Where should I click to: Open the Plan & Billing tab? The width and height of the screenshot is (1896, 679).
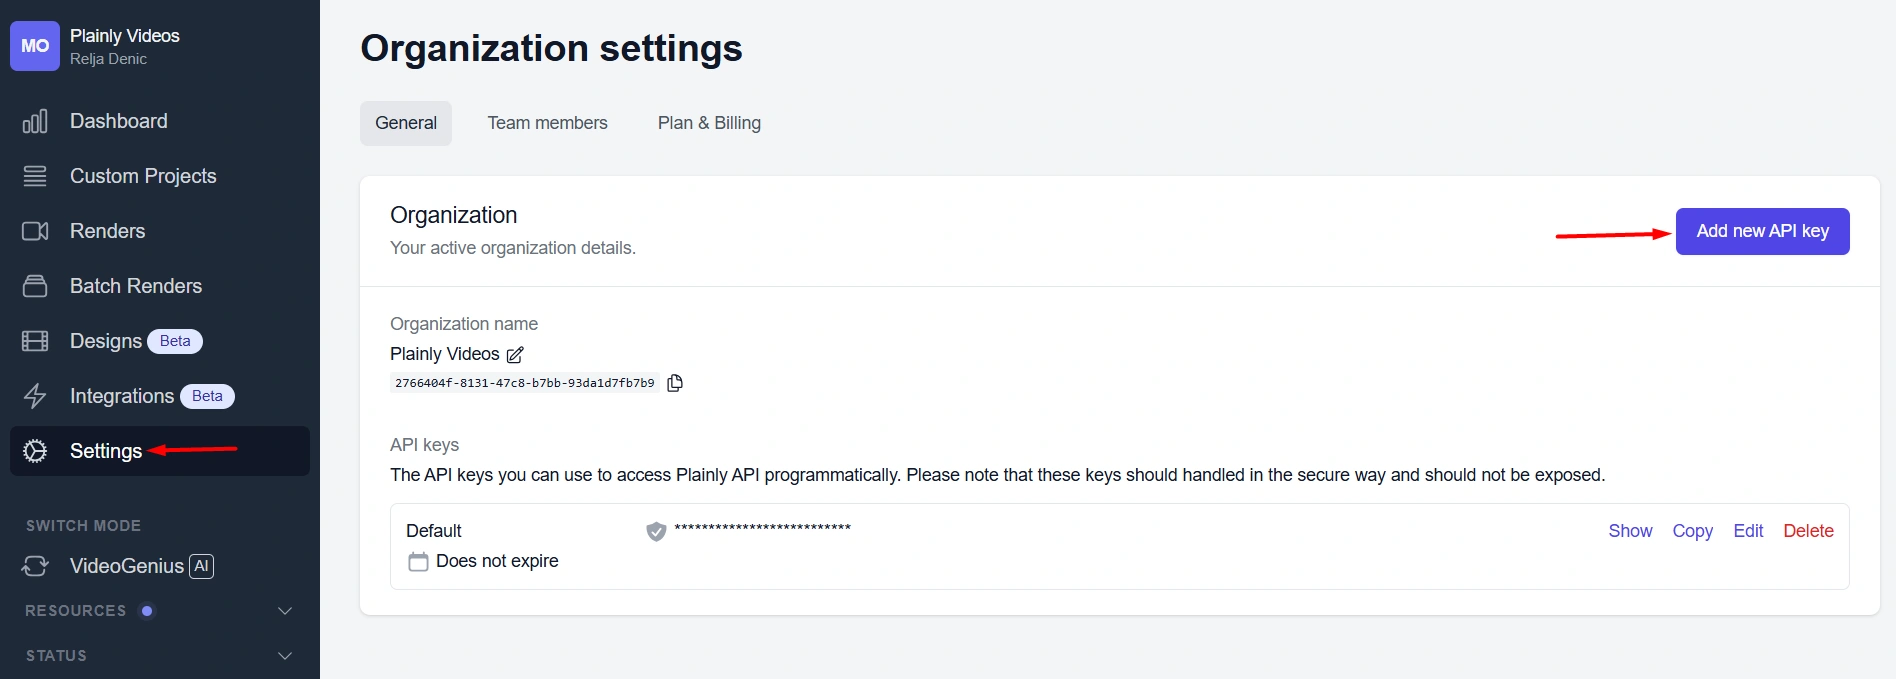(709, 123)
